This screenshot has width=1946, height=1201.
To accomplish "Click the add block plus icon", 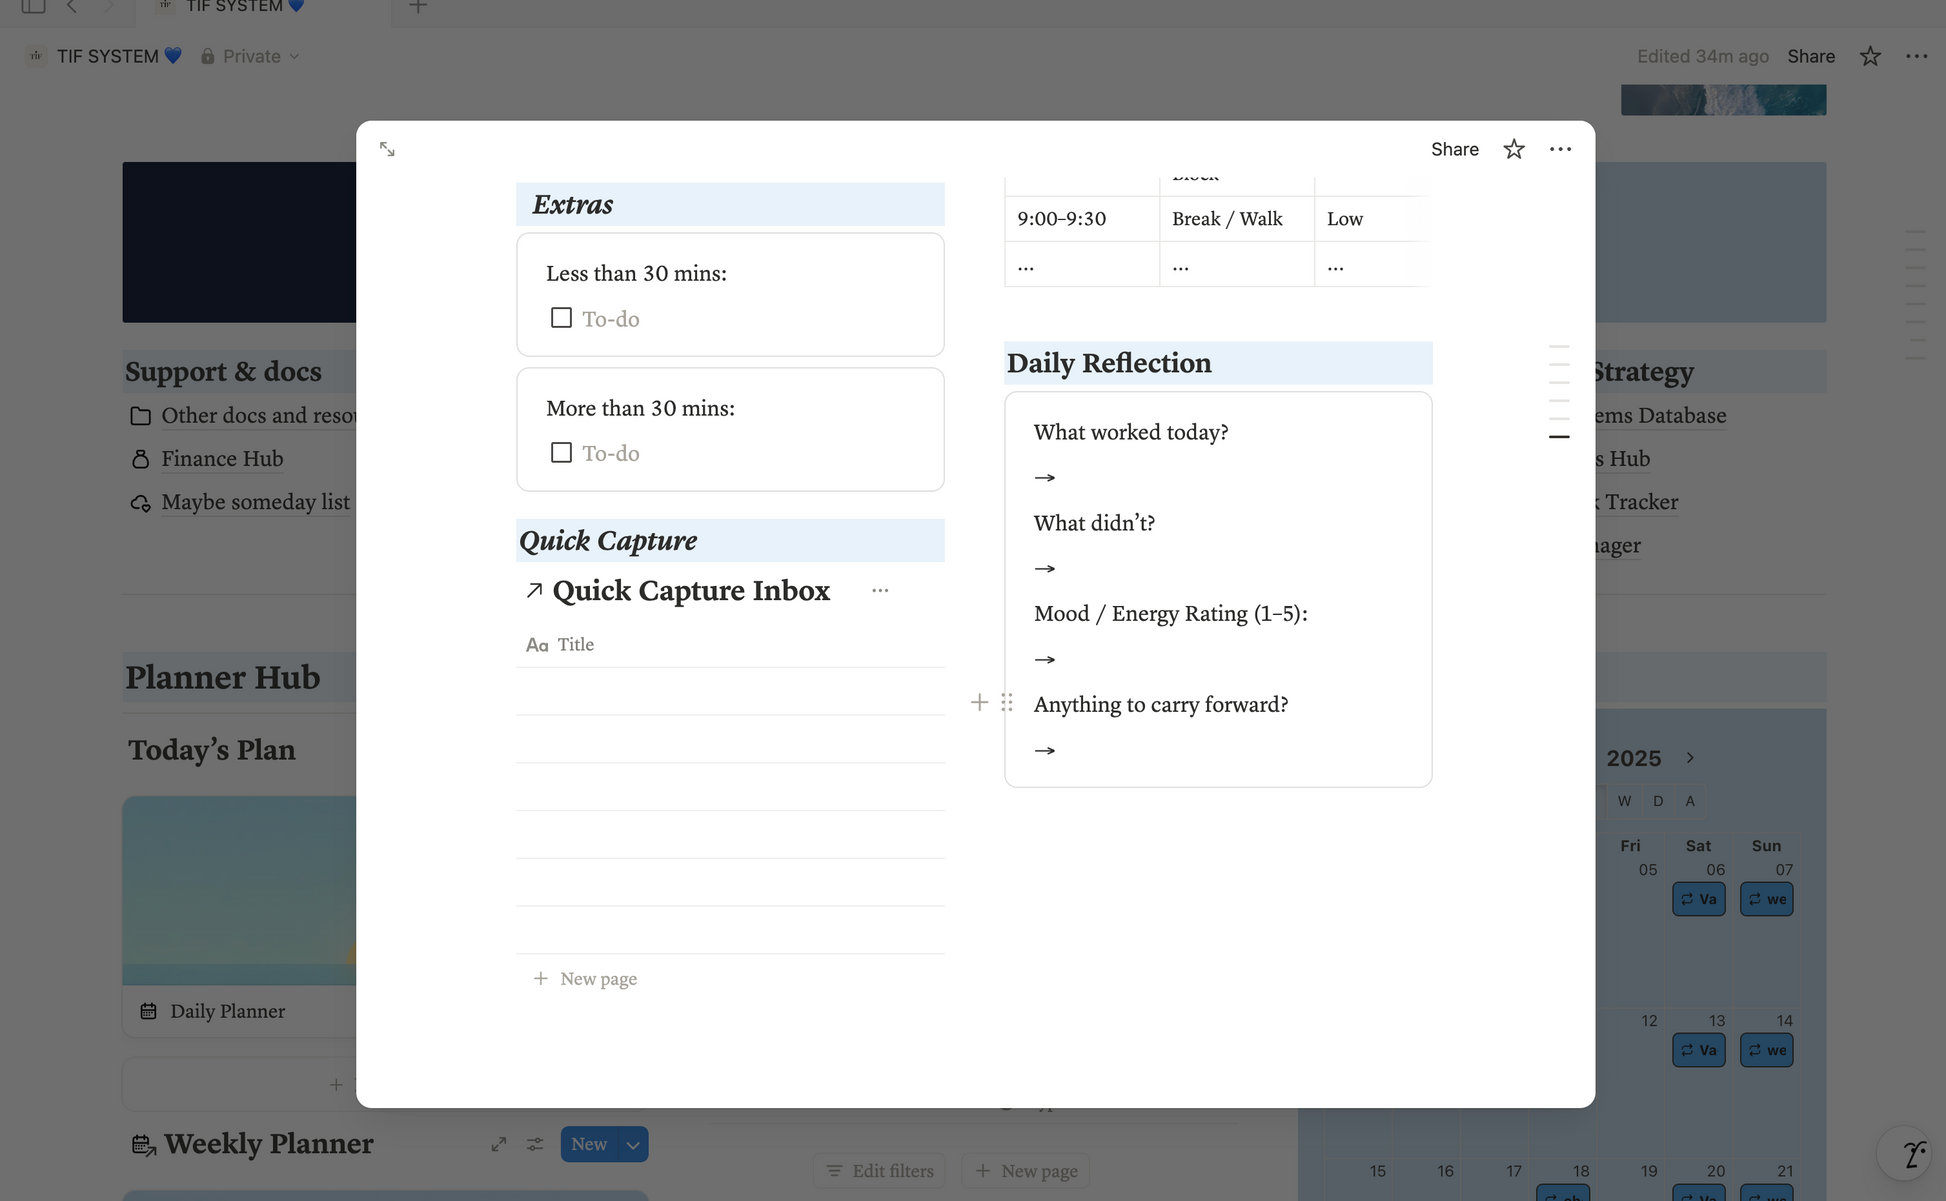I will [979, 703].
